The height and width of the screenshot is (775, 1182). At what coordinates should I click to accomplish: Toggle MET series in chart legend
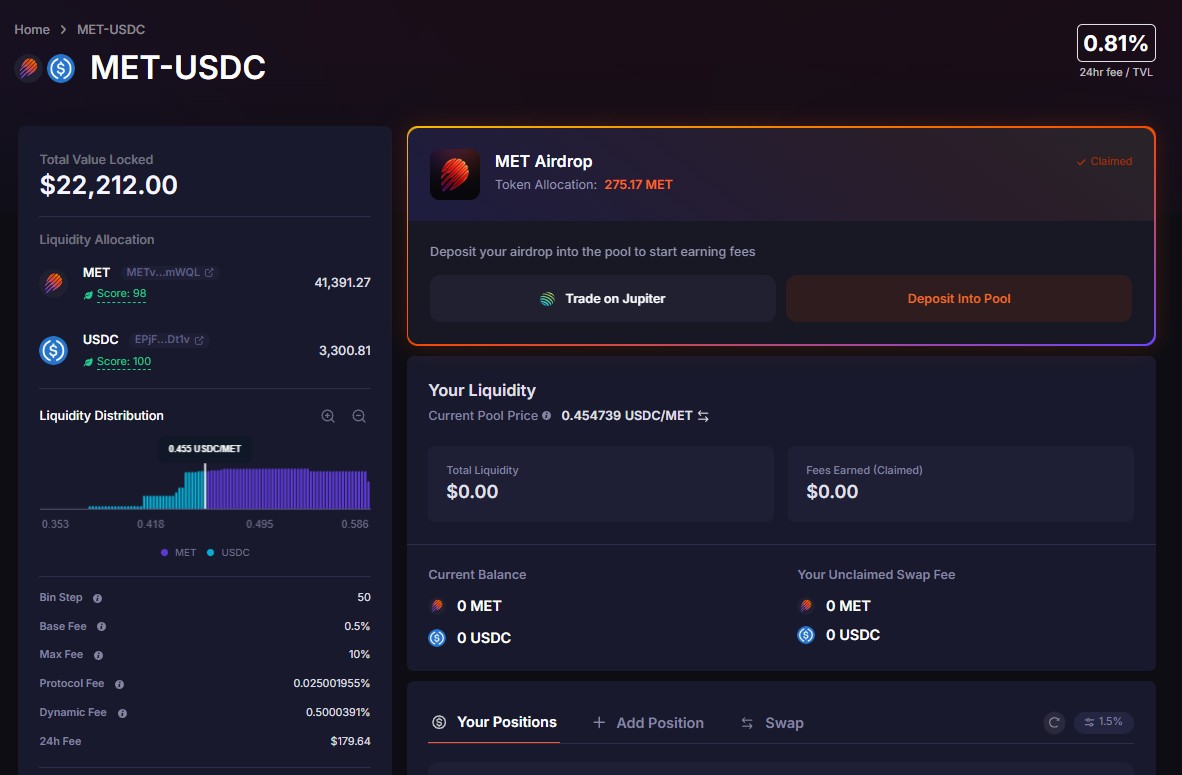[179, 553]
